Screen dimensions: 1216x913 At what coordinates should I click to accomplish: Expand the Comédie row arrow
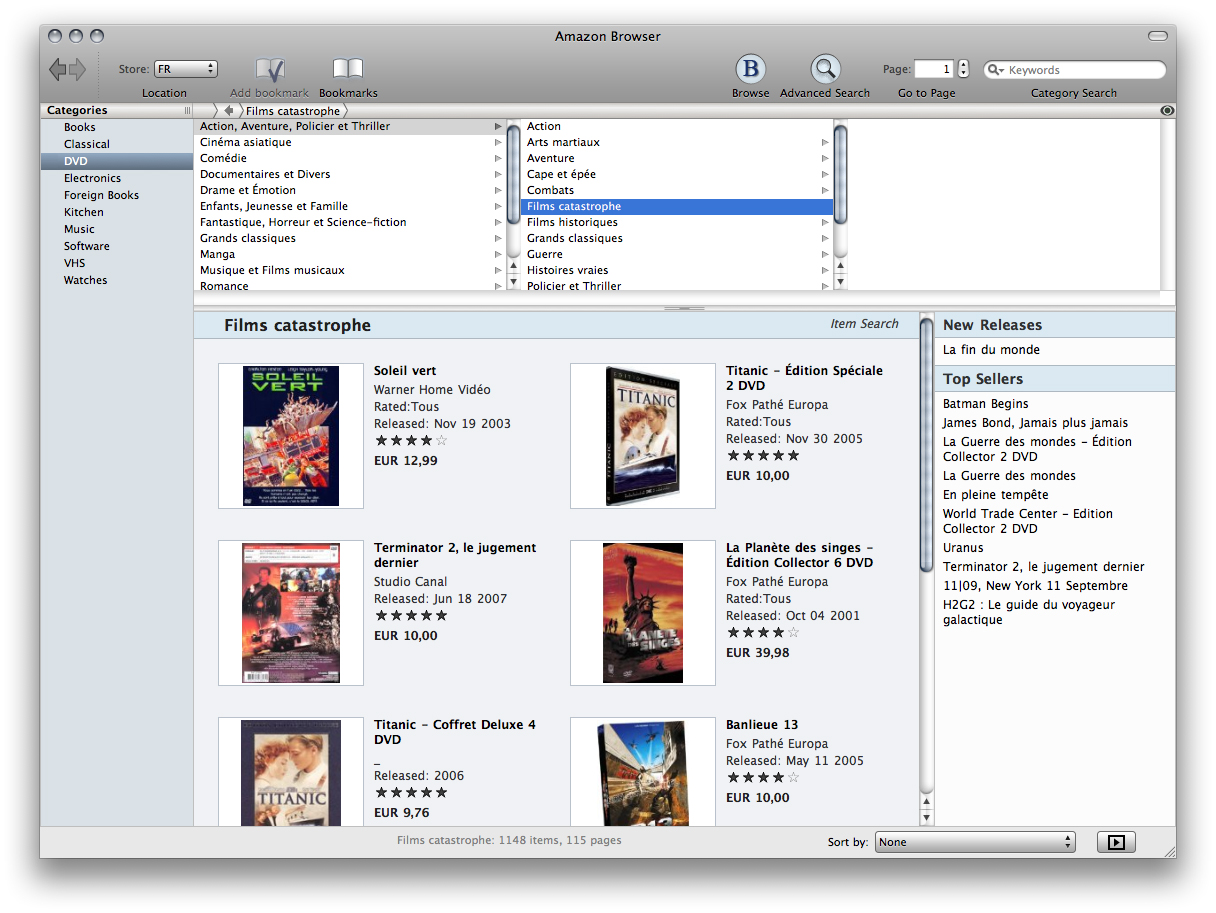(x=498, y=158)
